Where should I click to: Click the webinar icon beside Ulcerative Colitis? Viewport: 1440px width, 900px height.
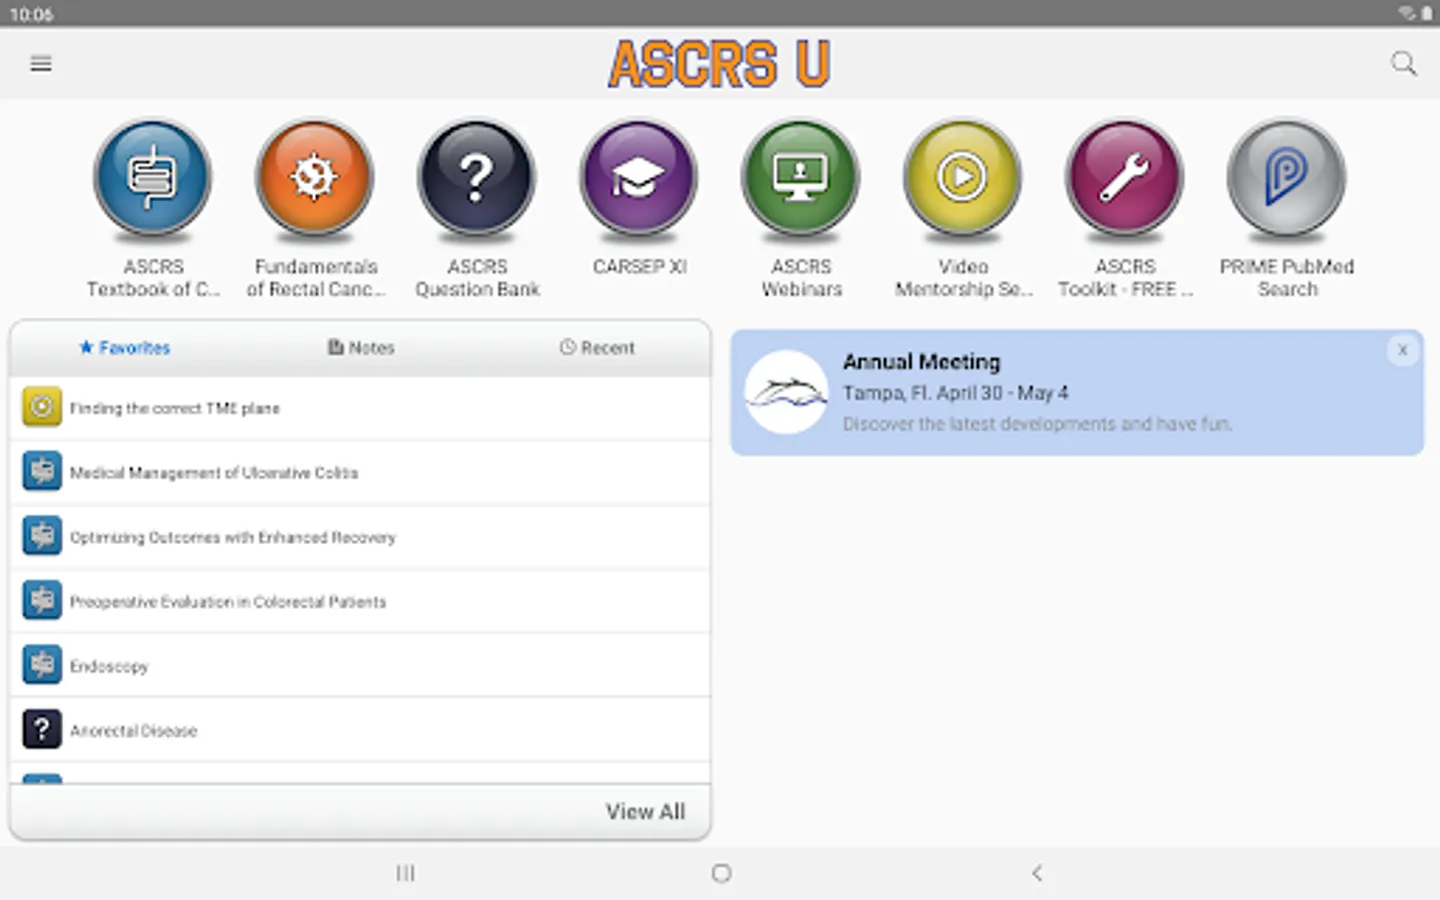click(x=42, y=471)
